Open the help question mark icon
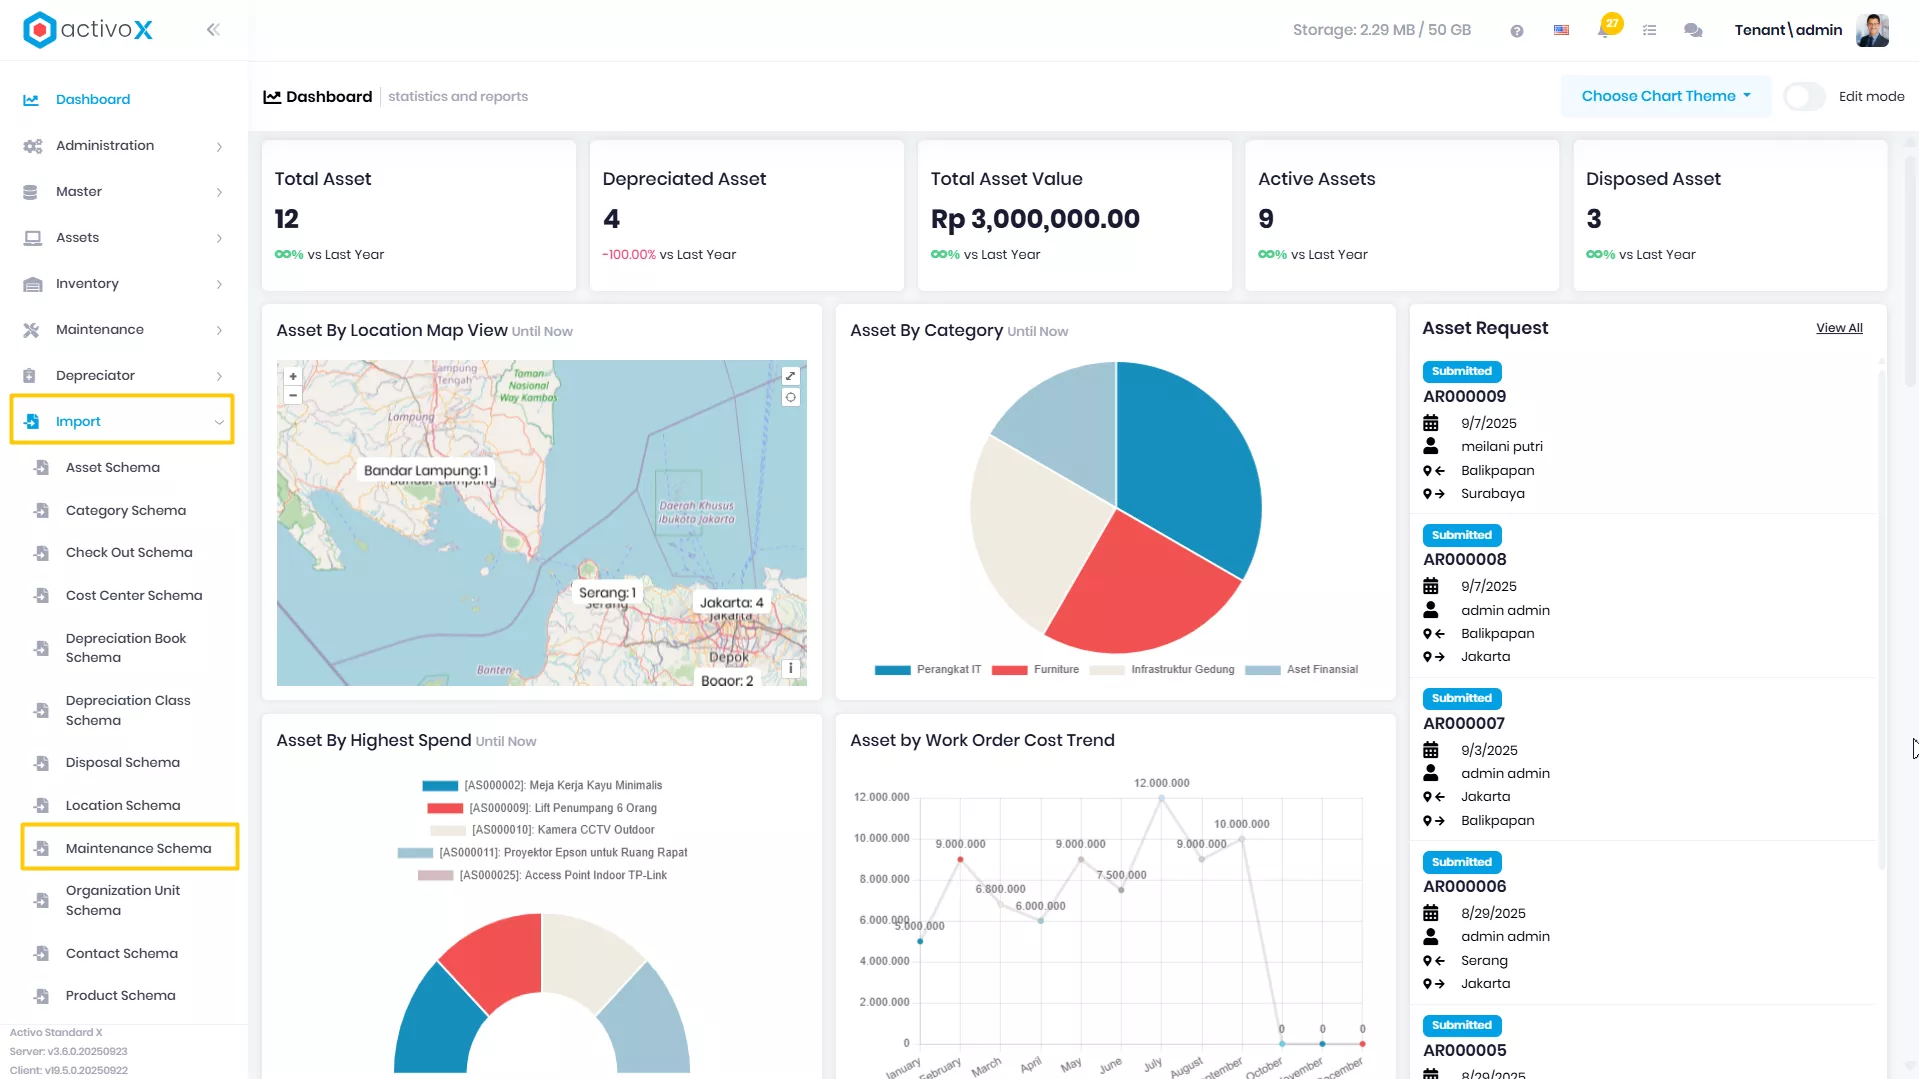1919x1079 pixels. pos(1517,31)
